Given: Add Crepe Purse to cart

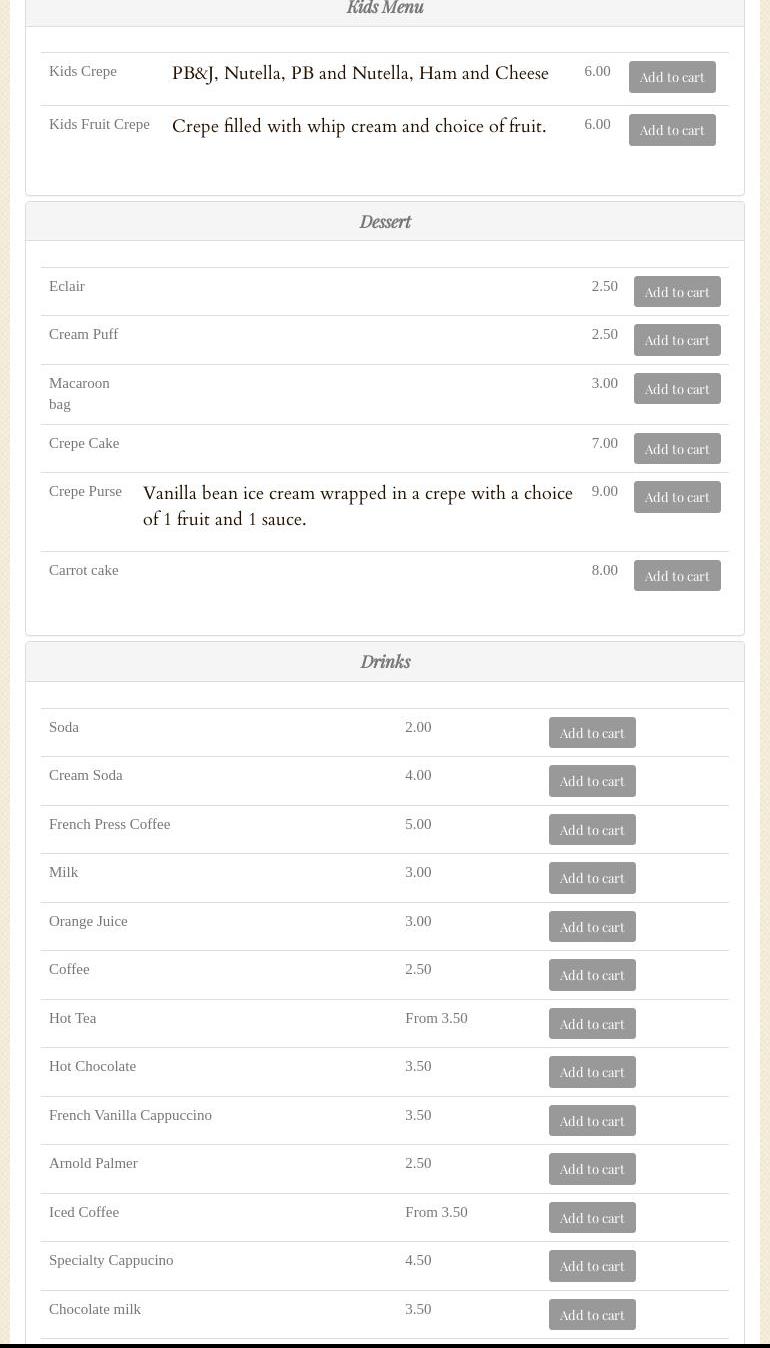Looking at the screenshot, I should (677, 497).
